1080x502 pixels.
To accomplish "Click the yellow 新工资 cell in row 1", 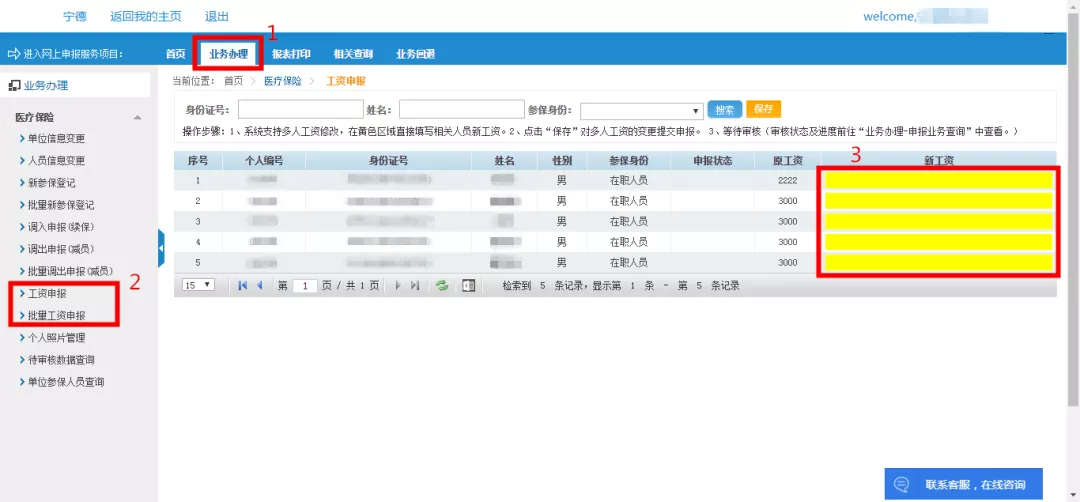I will pos(938,180).
